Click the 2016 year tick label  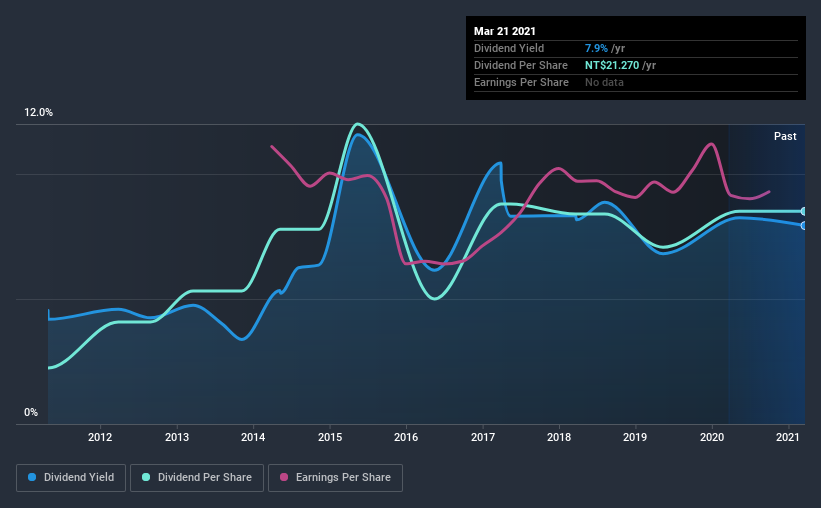406,437
